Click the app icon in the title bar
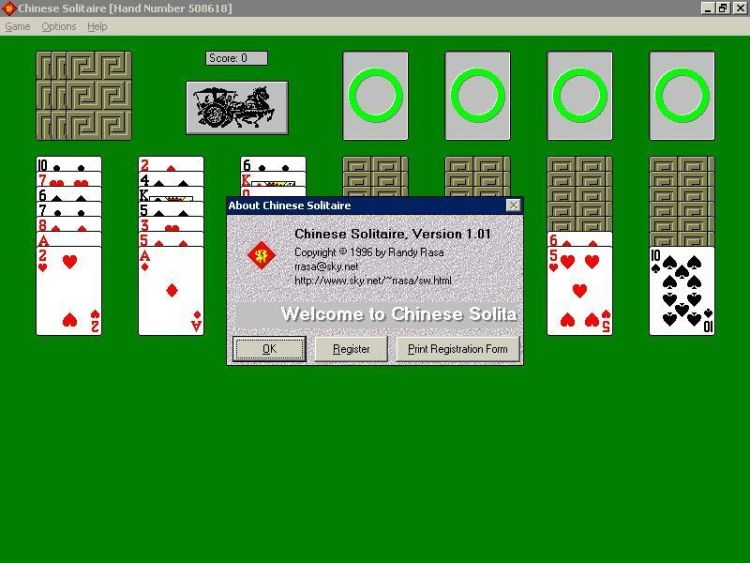Image resolution: width=750 pixels, height=563 pixels. pos(9,8)
